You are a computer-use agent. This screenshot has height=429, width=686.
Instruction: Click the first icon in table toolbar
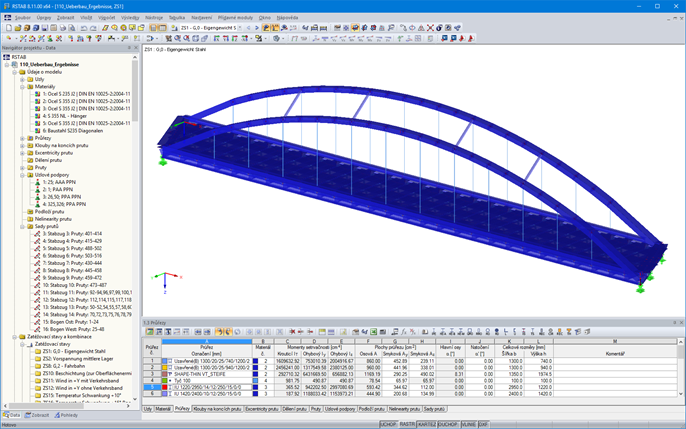(150, 332)
